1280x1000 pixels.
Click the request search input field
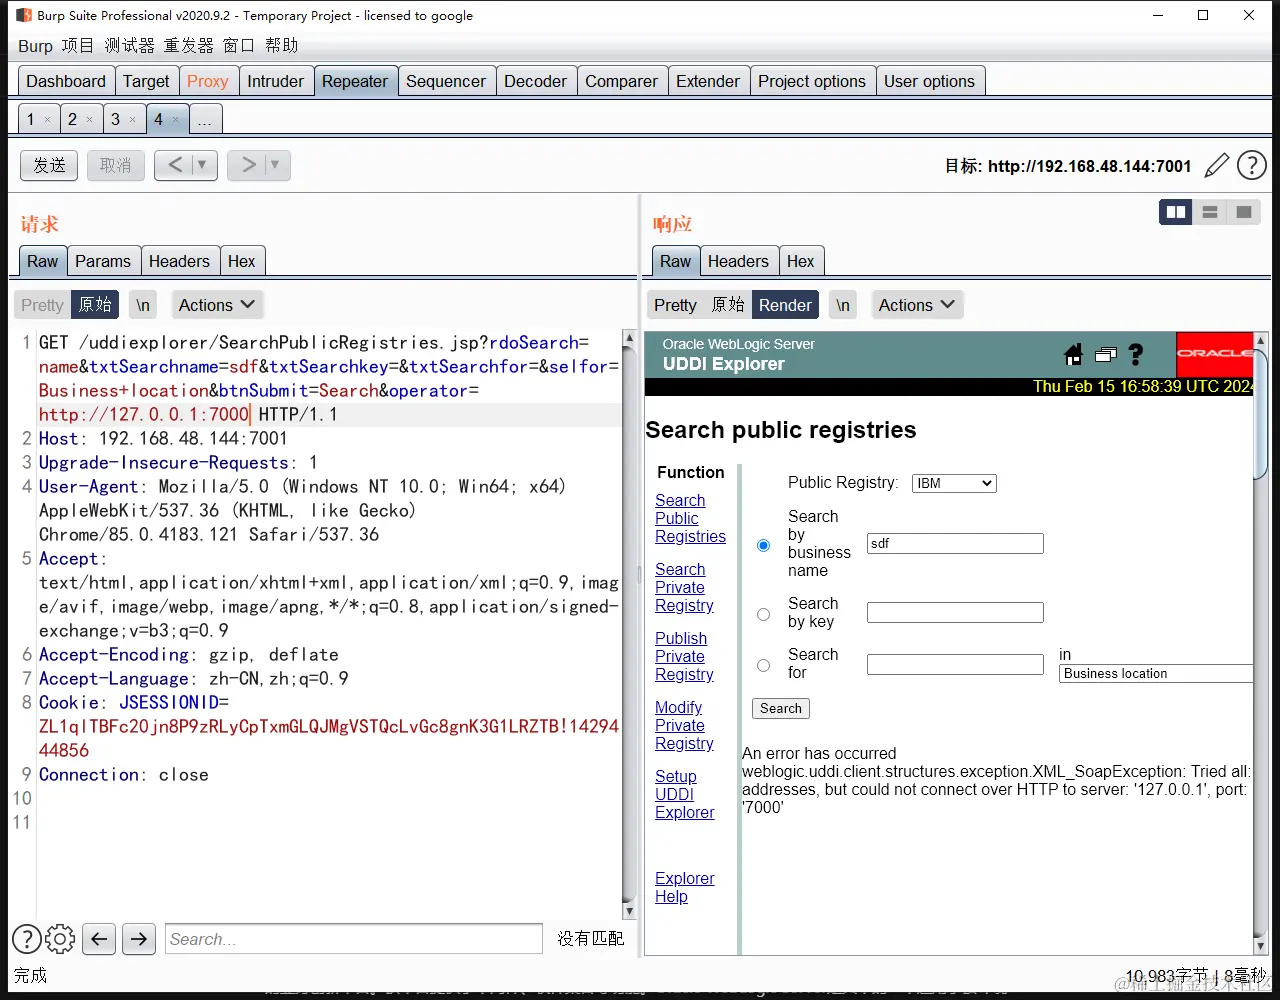[x=354, y=939]
